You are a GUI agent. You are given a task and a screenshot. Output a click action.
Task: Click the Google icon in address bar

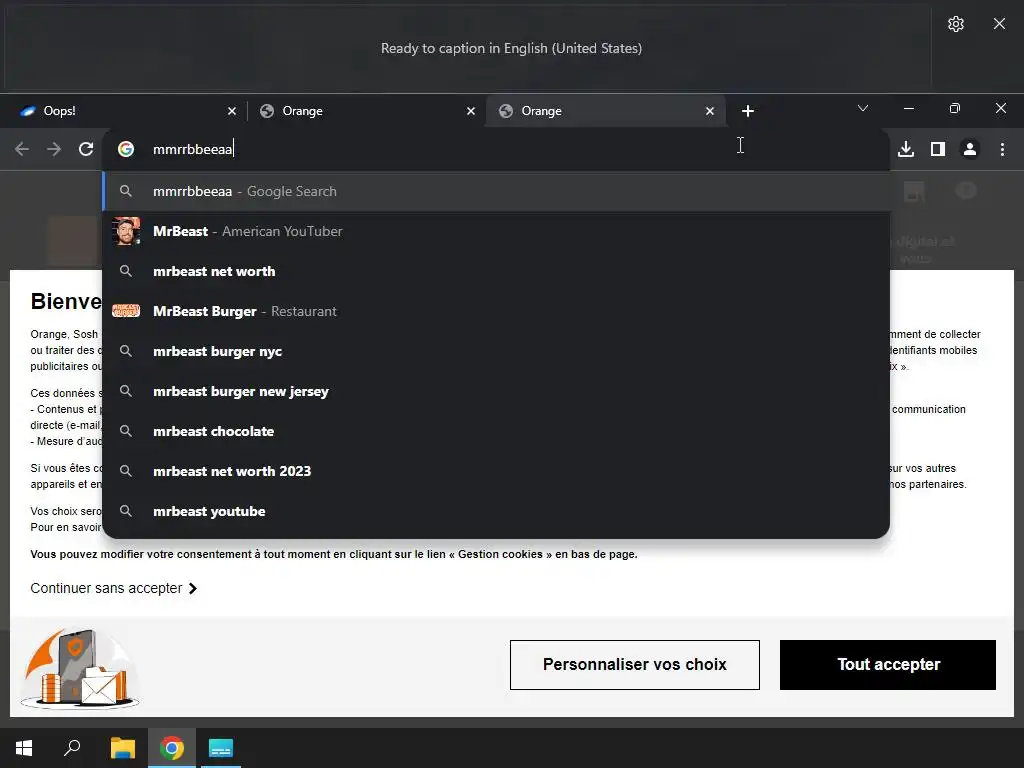coord(126,150)
